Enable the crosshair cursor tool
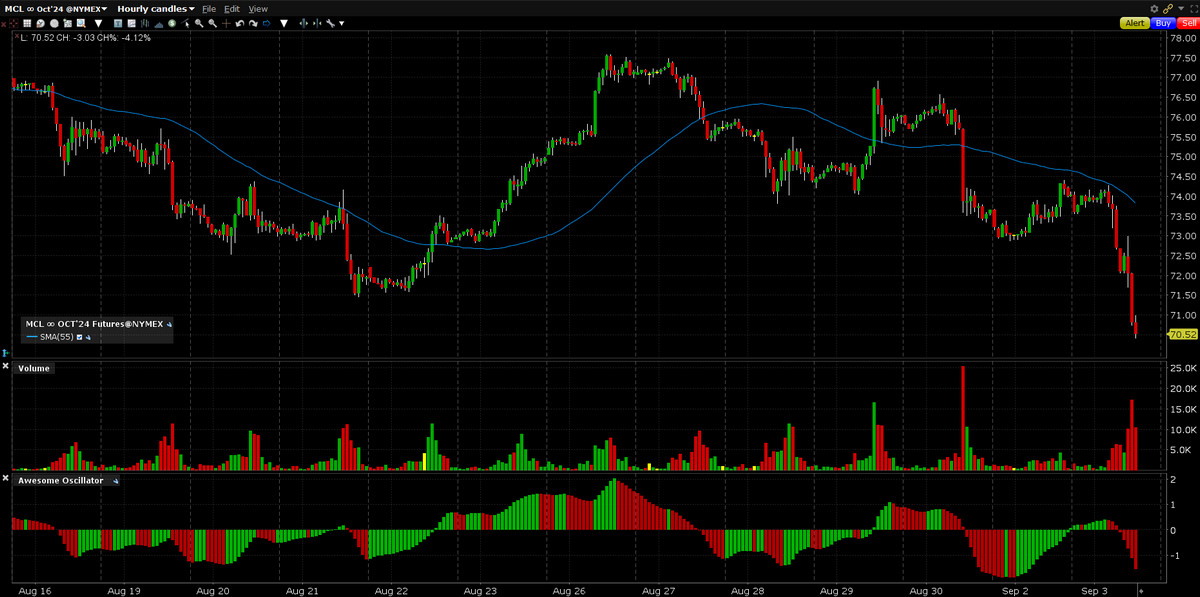The width and height of the screenshot is (1200, 597). [226, 22]
